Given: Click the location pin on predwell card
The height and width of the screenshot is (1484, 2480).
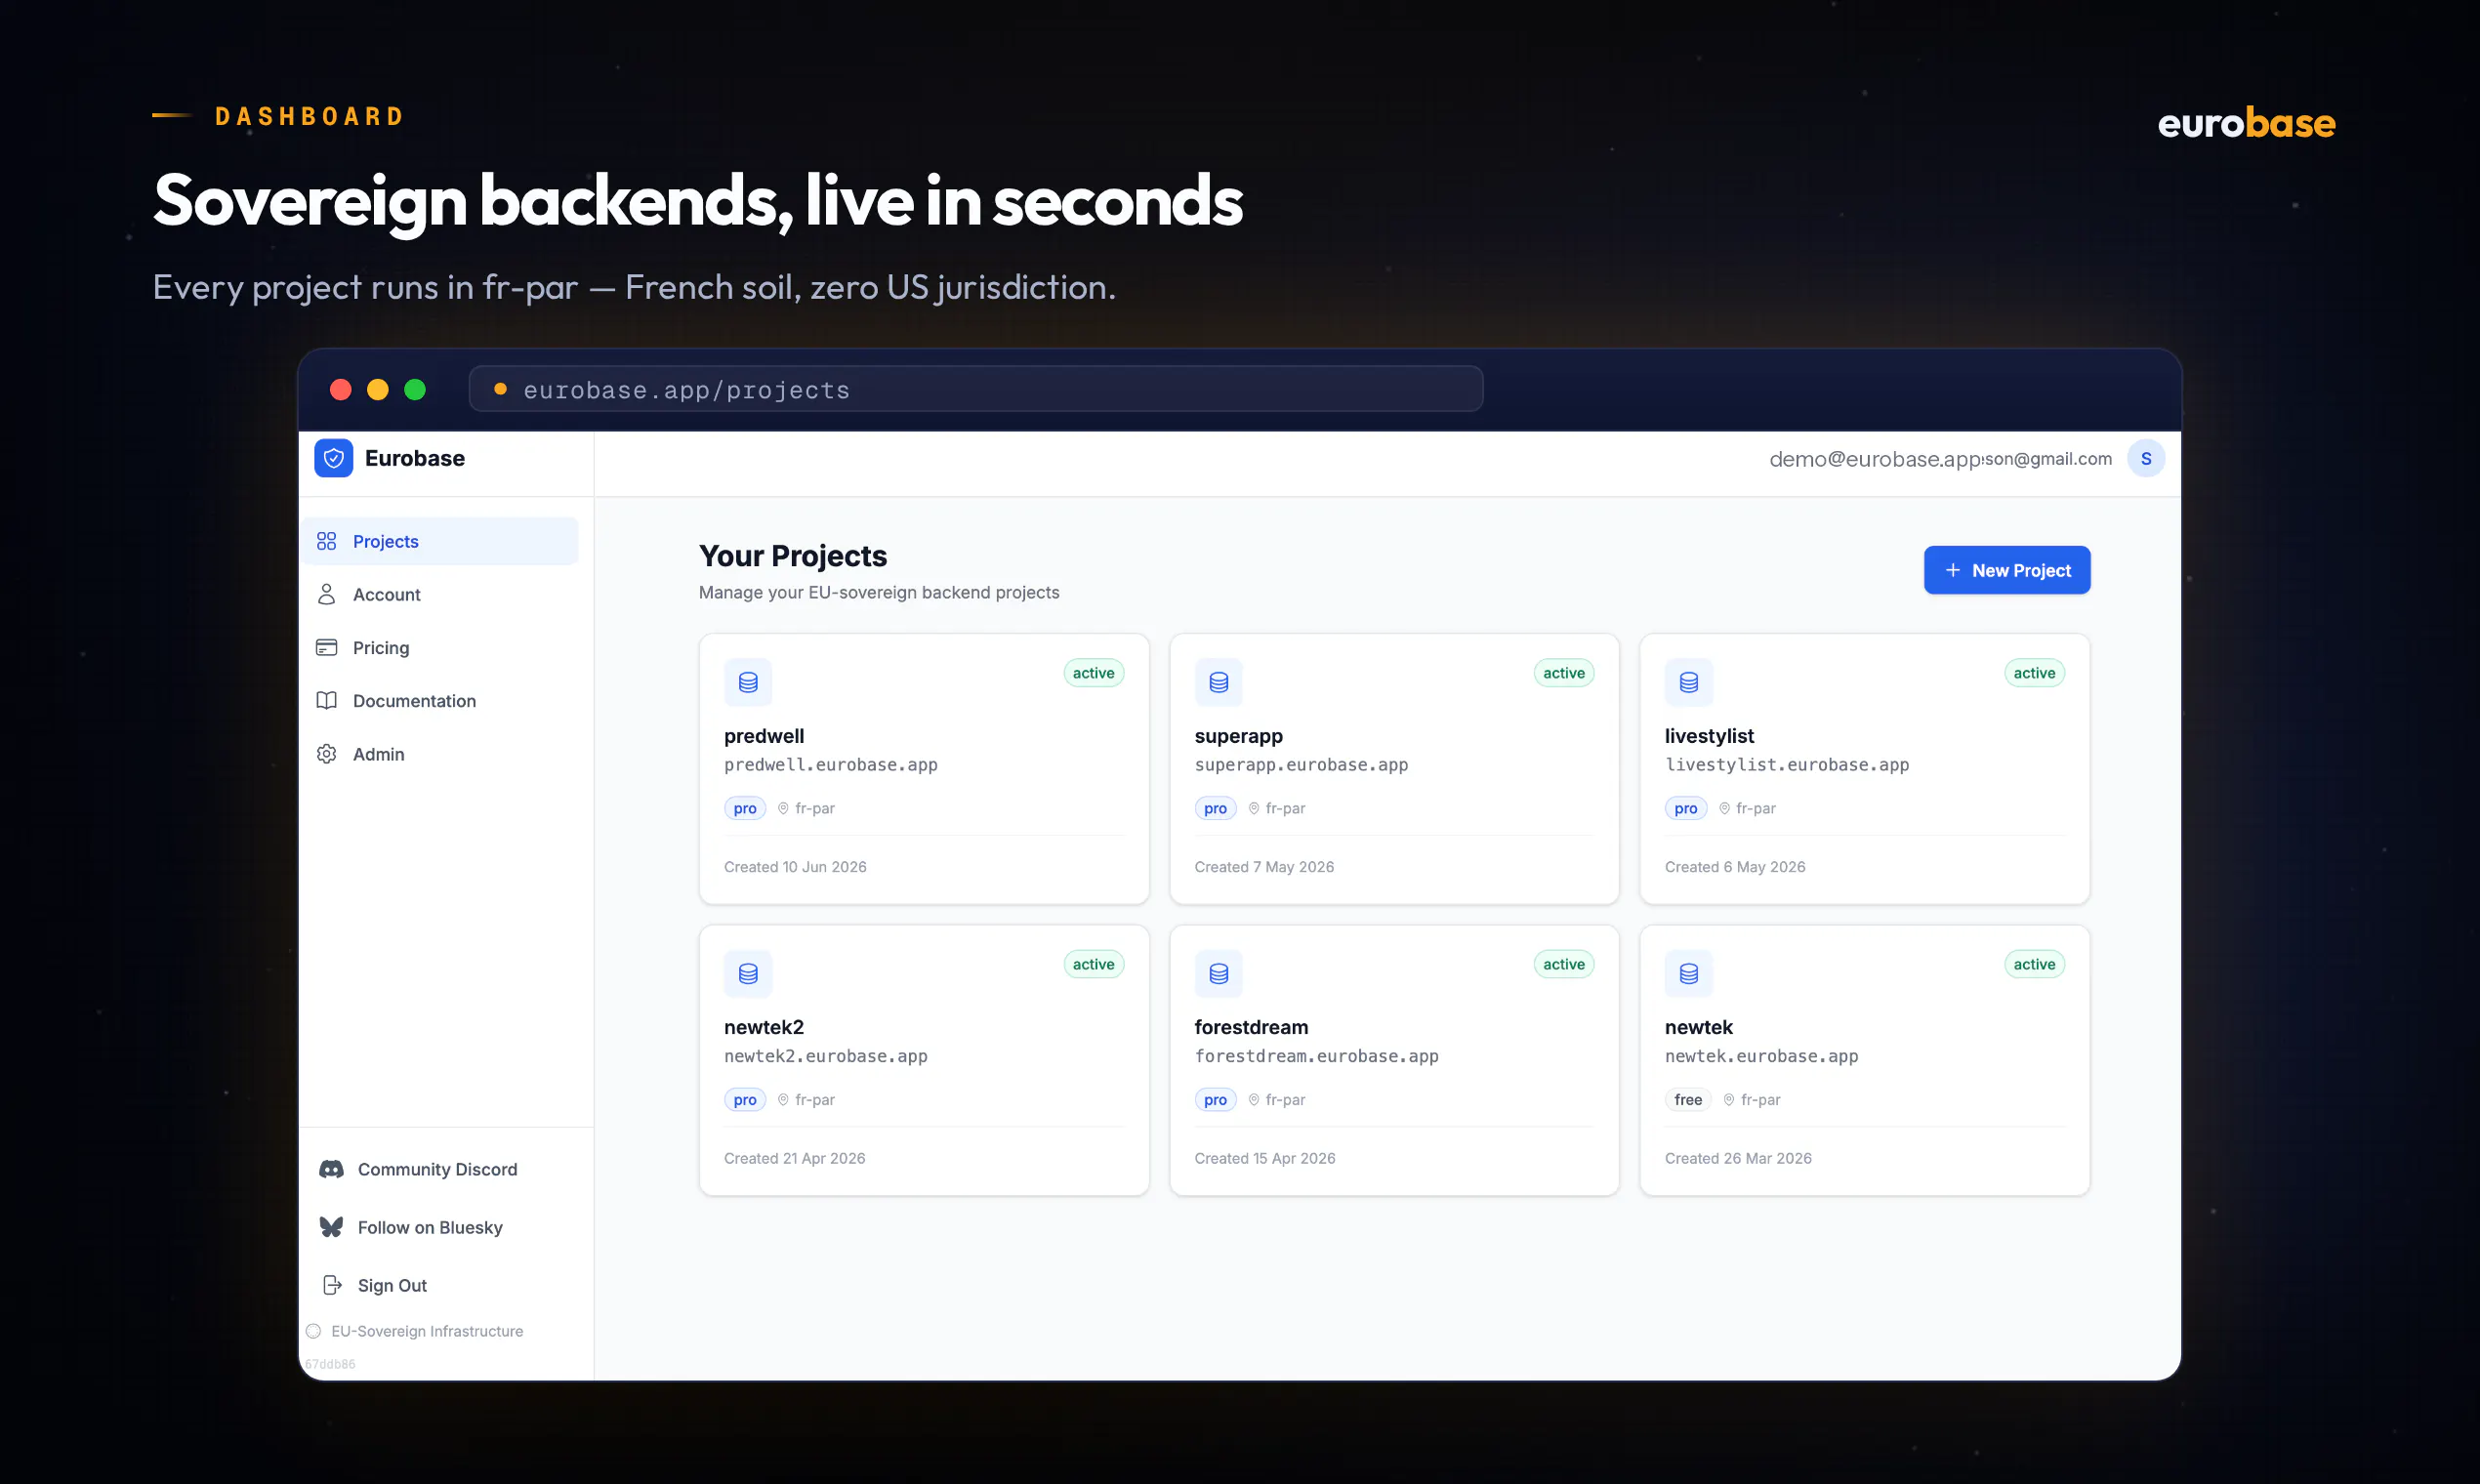Looking at the screenshot, I should [783, 808].
